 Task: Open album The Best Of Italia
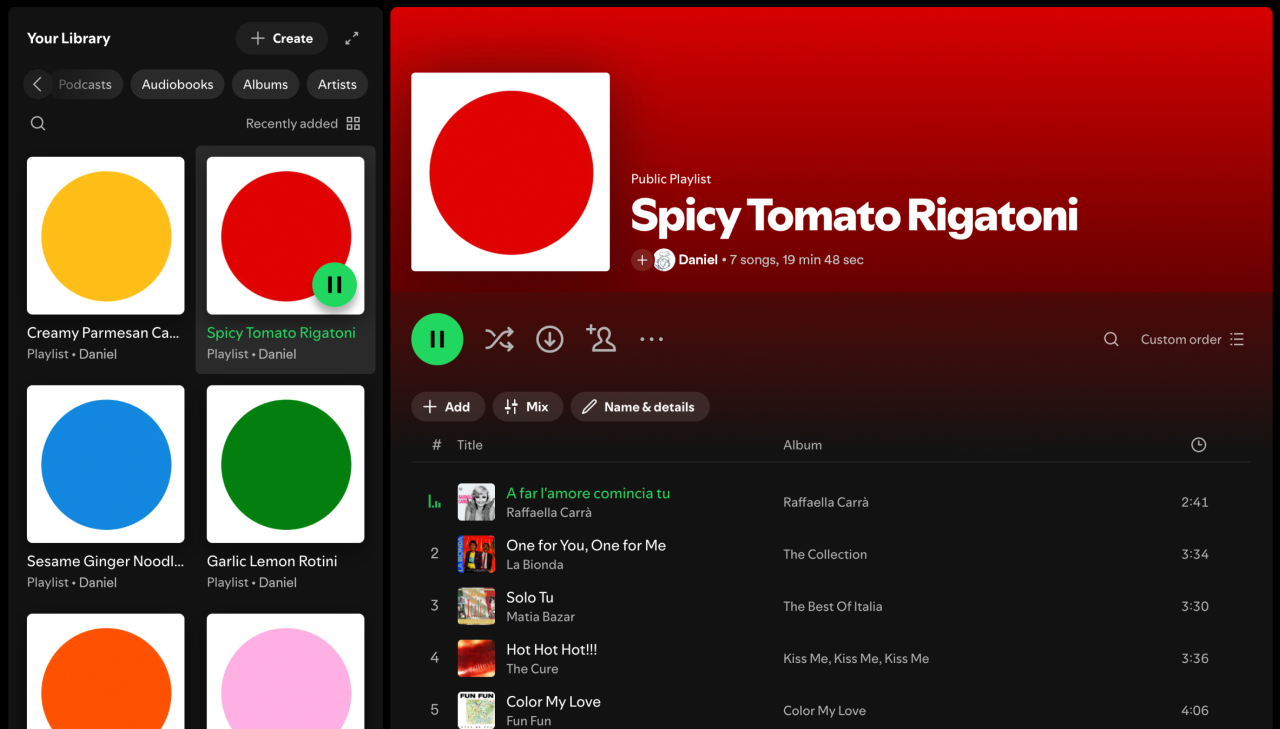(x=833, y=606)
